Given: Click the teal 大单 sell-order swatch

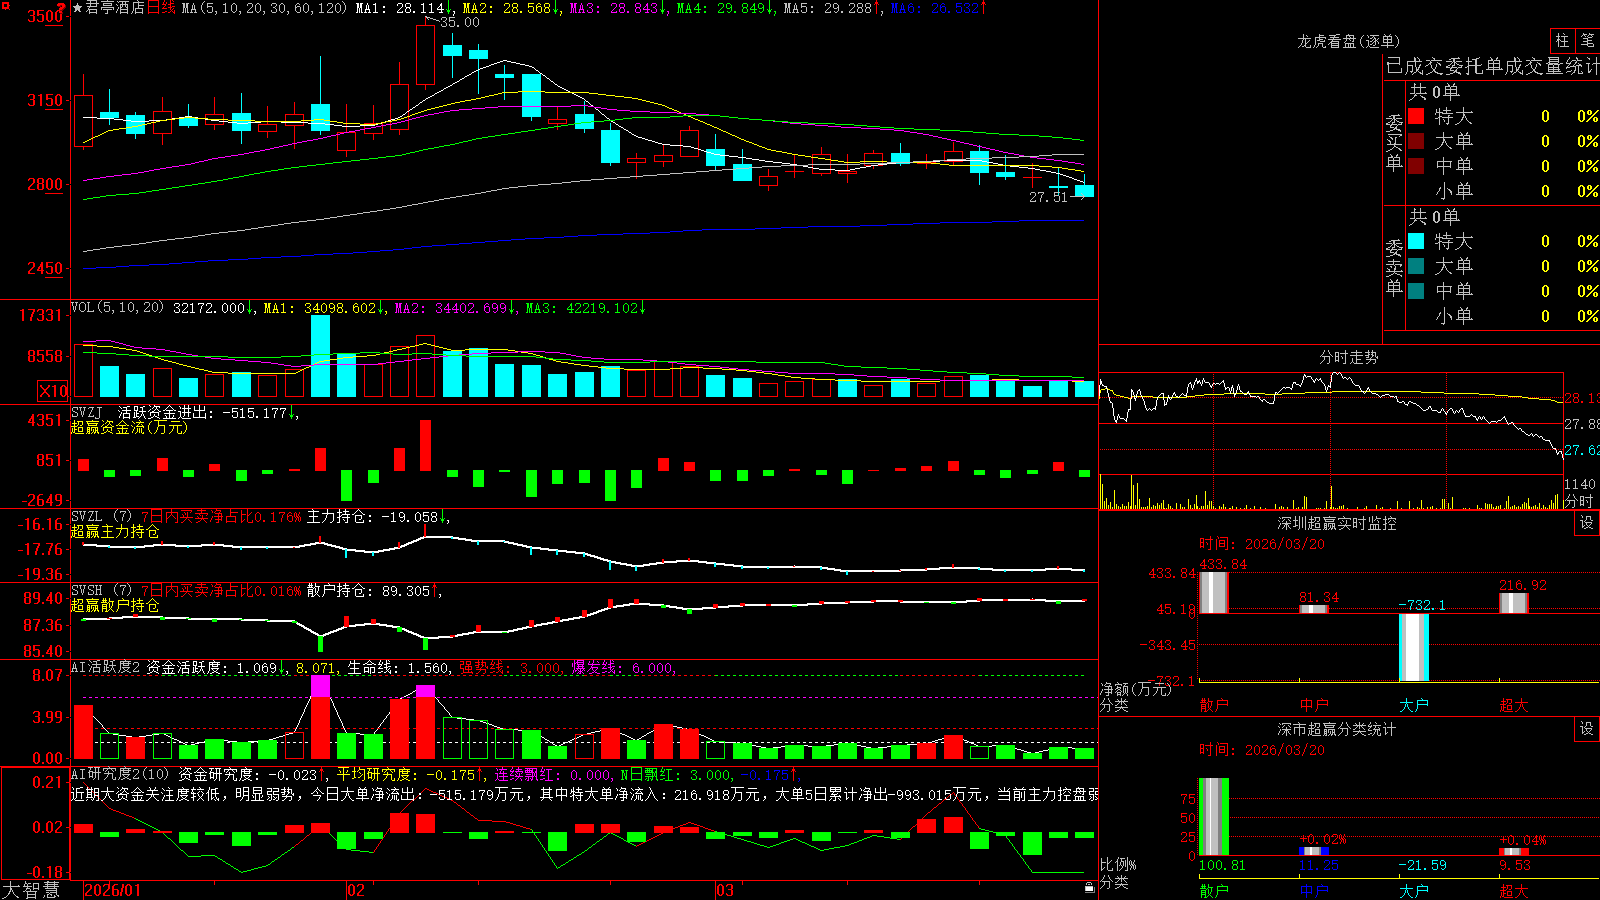Looking at the screenshot, I should [1416, 266].
